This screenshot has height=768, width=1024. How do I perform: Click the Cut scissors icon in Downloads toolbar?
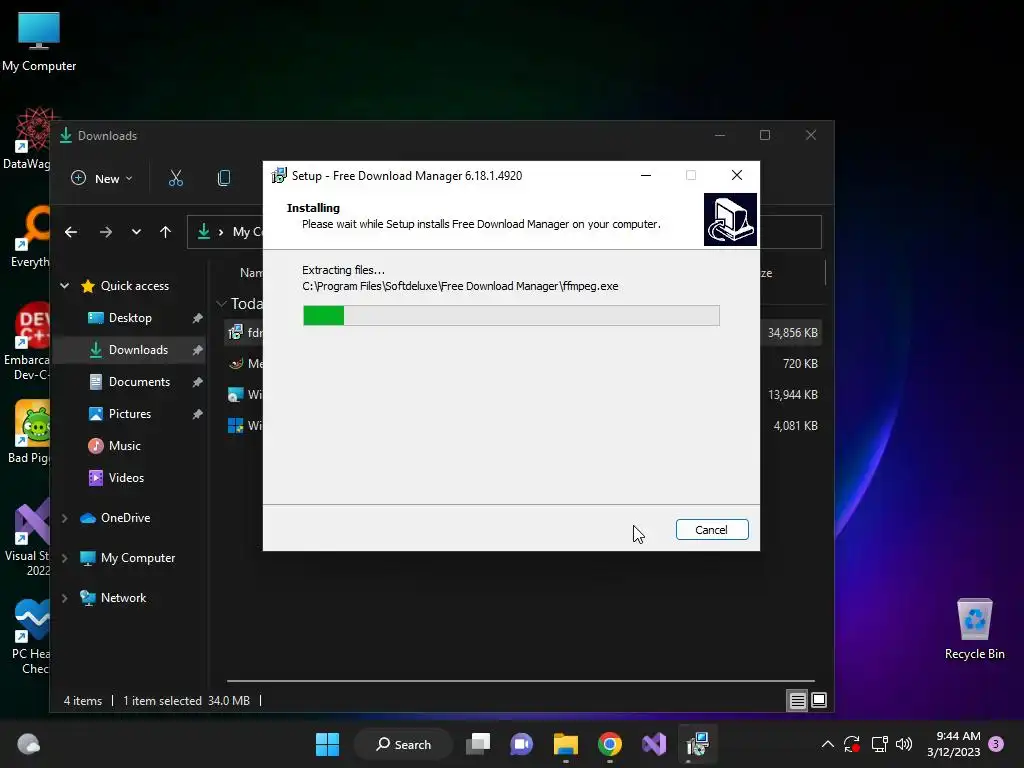pyautogui.click(x=176, y=178)
